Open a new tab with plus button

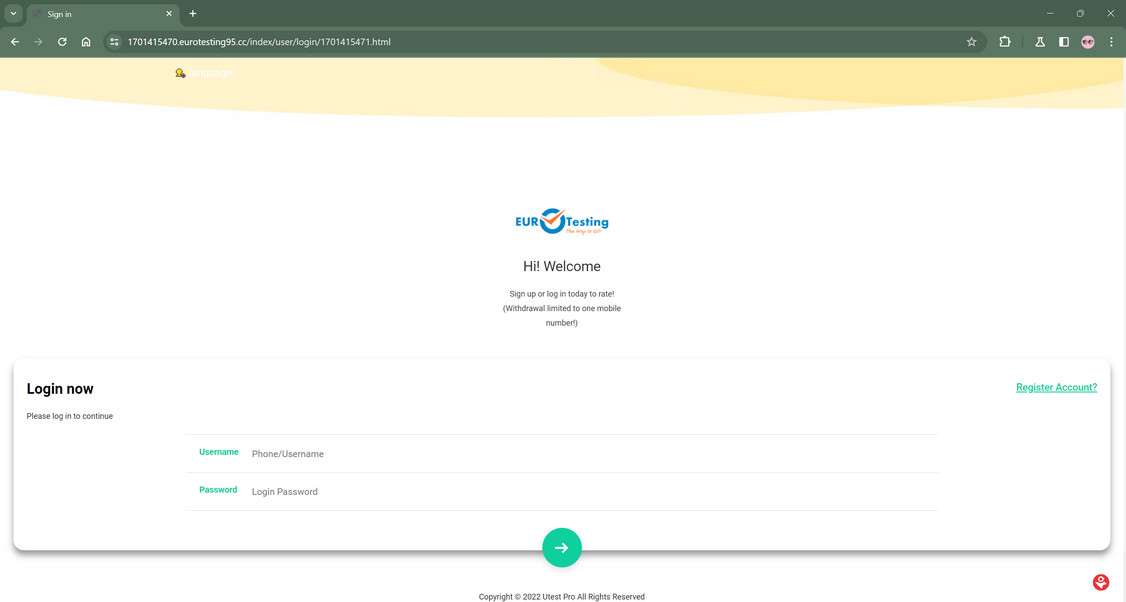click(192, 14)
